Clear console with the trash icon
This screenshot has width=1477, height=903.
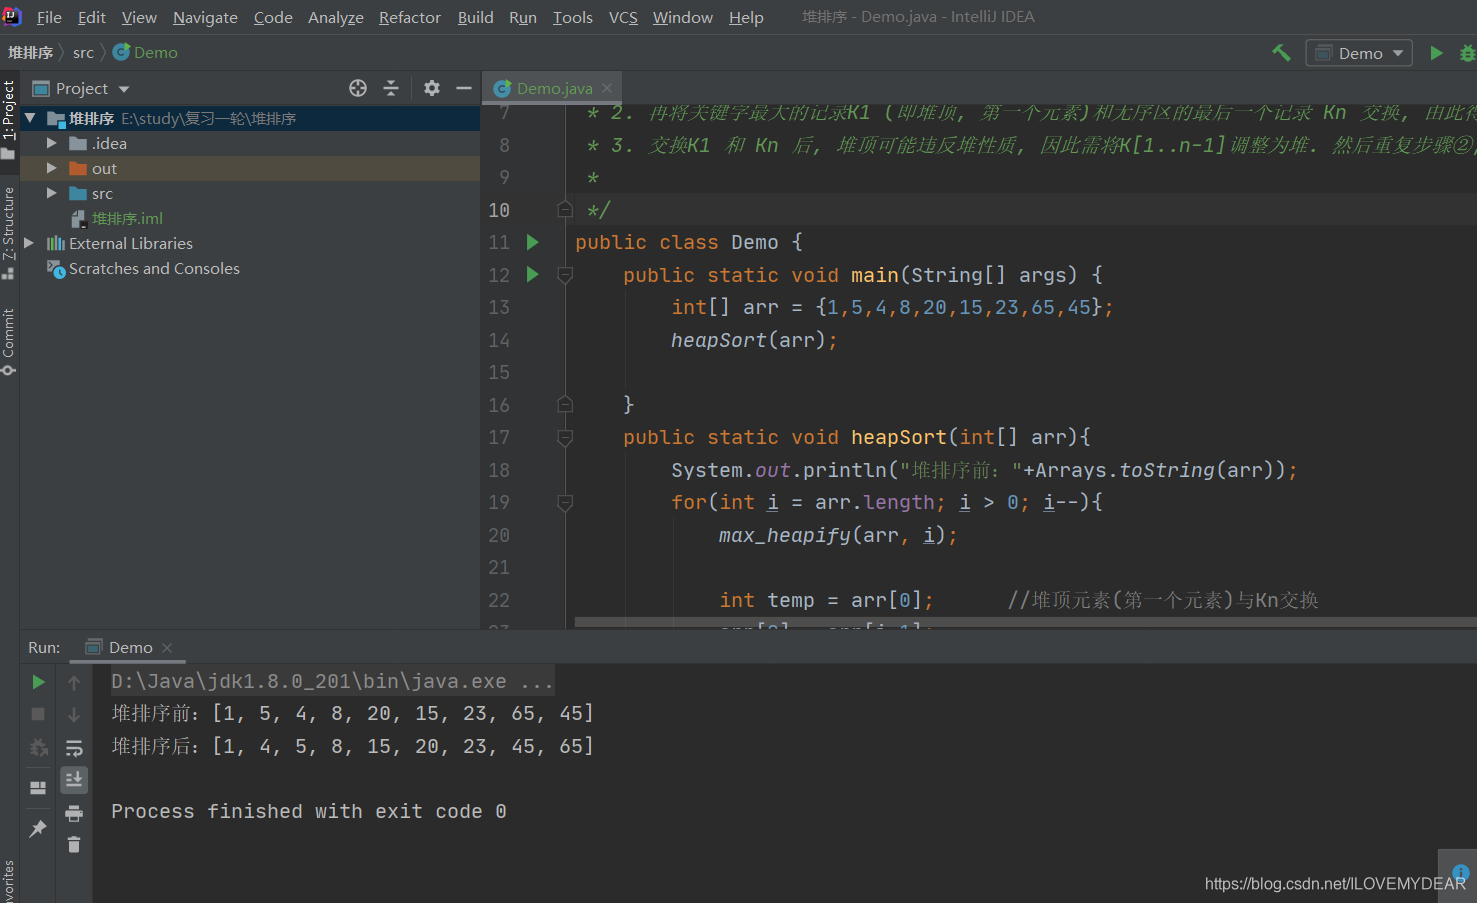74,845
